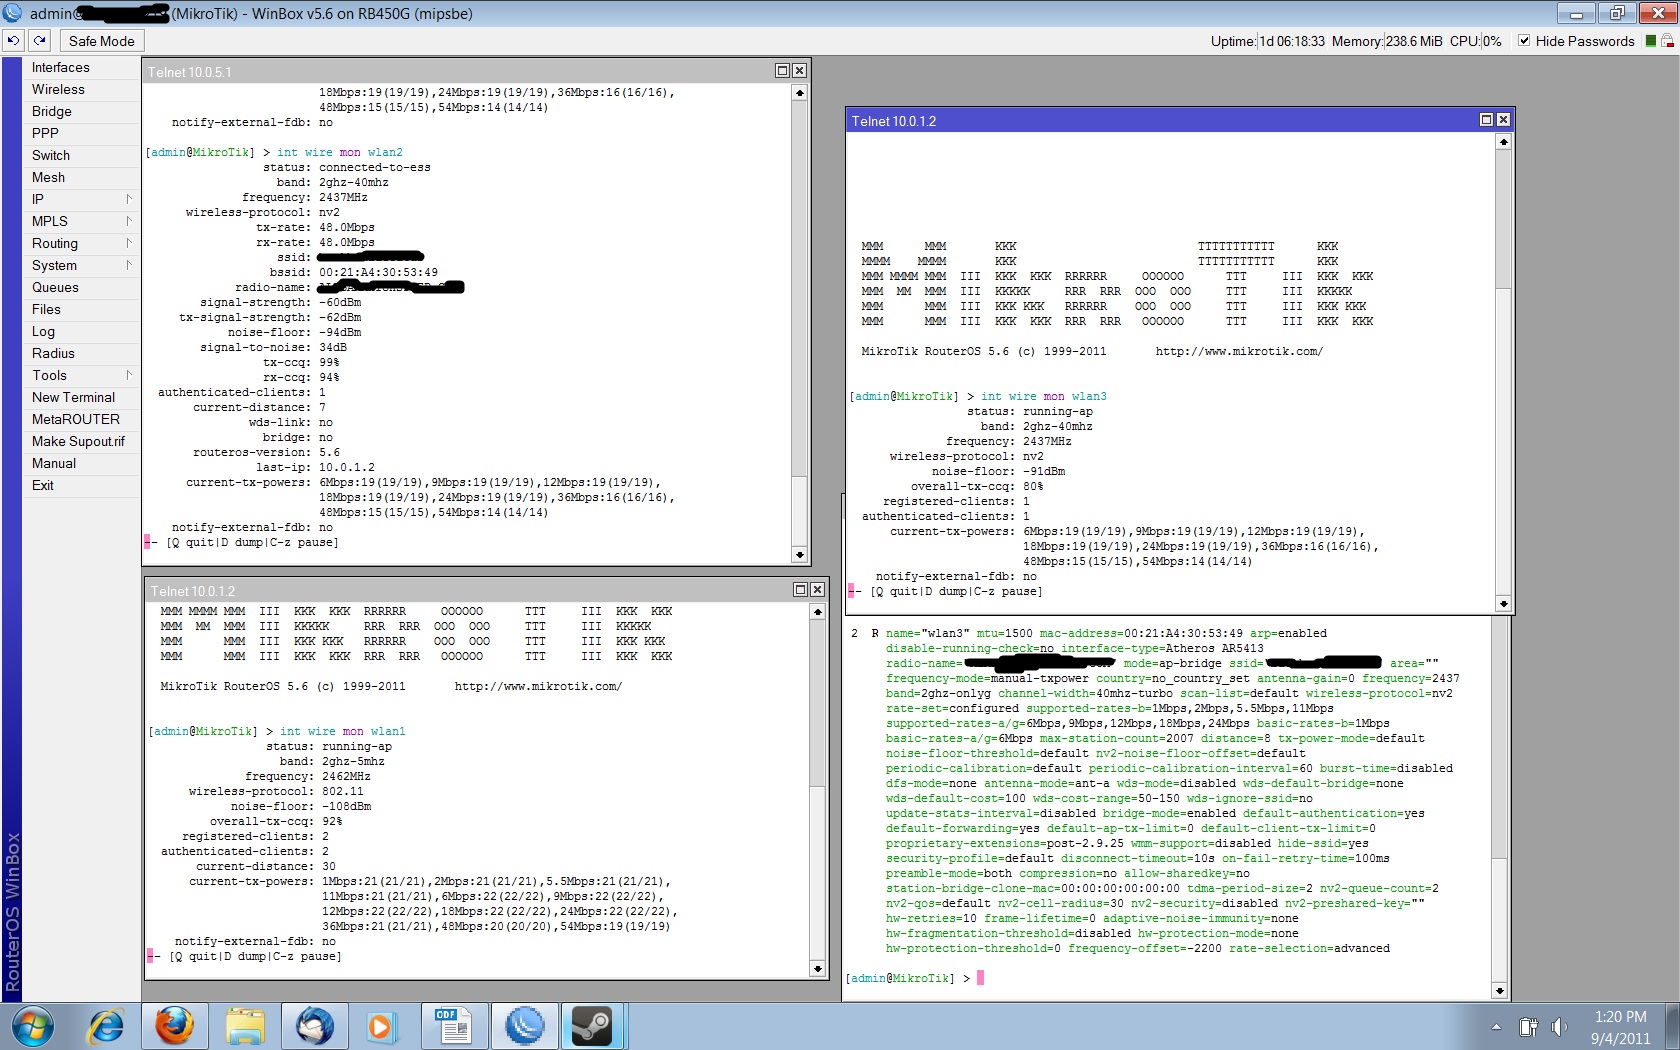Expand the MPLS submenu arrow
Screen dimensions: 1680x1050
click(x=129, y=221)
